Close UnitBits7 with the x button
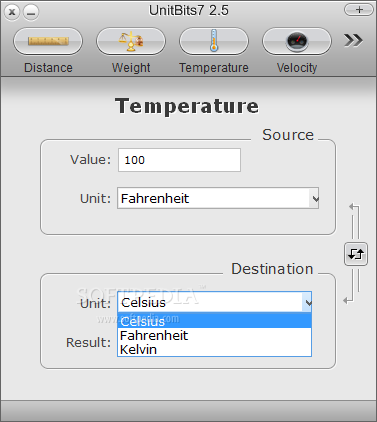This screenshot has width=377, height=422. point(12,13)
